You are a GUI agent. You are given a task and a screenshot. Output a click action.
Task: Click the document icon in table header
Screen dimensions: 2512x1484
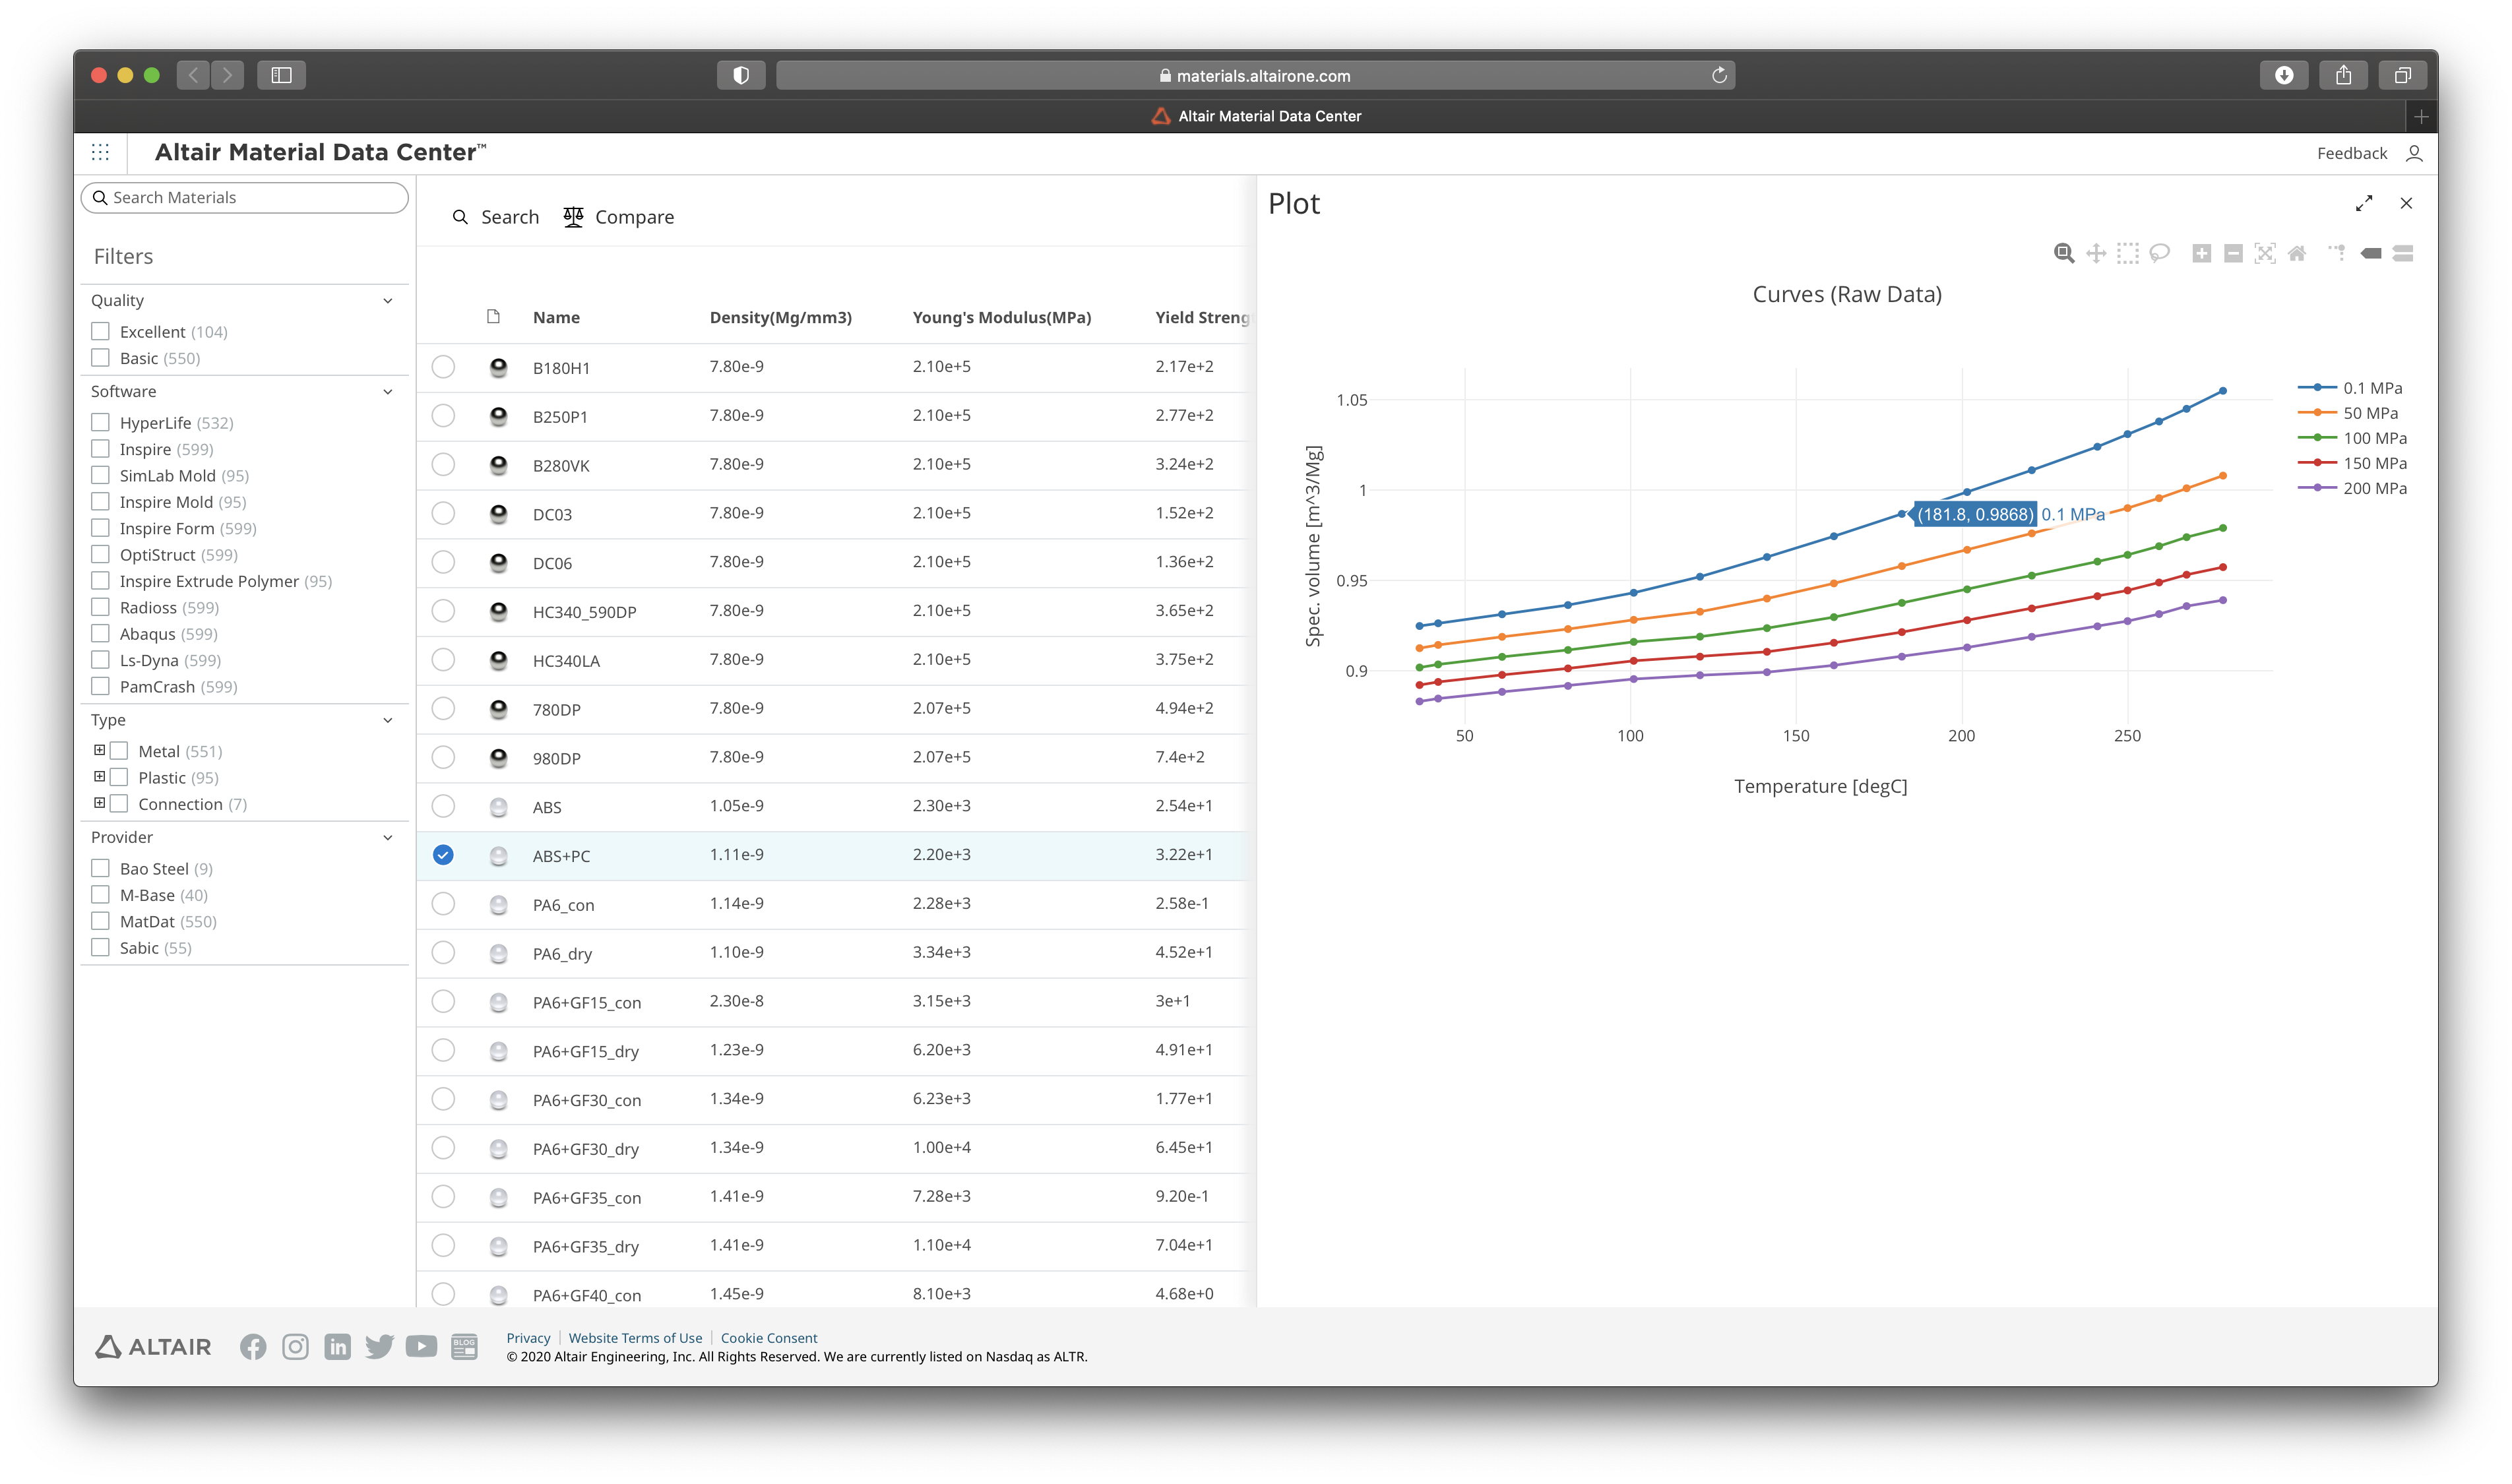pos(493,316)
